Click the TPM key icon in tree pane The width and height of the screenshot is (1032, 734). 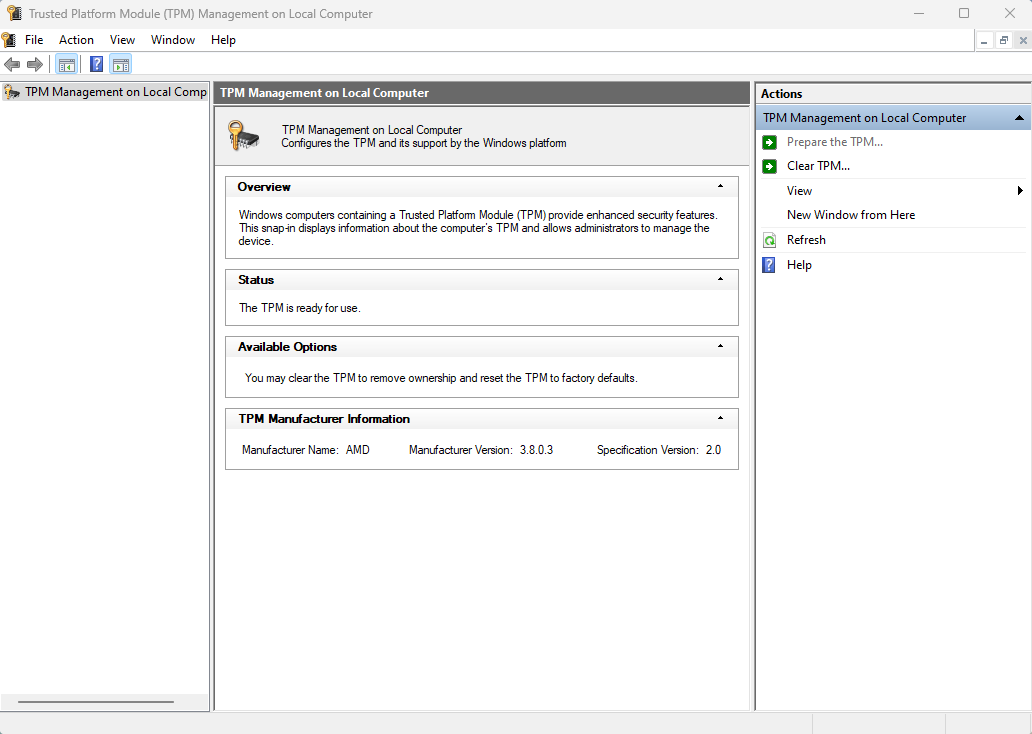click(12, 92)
